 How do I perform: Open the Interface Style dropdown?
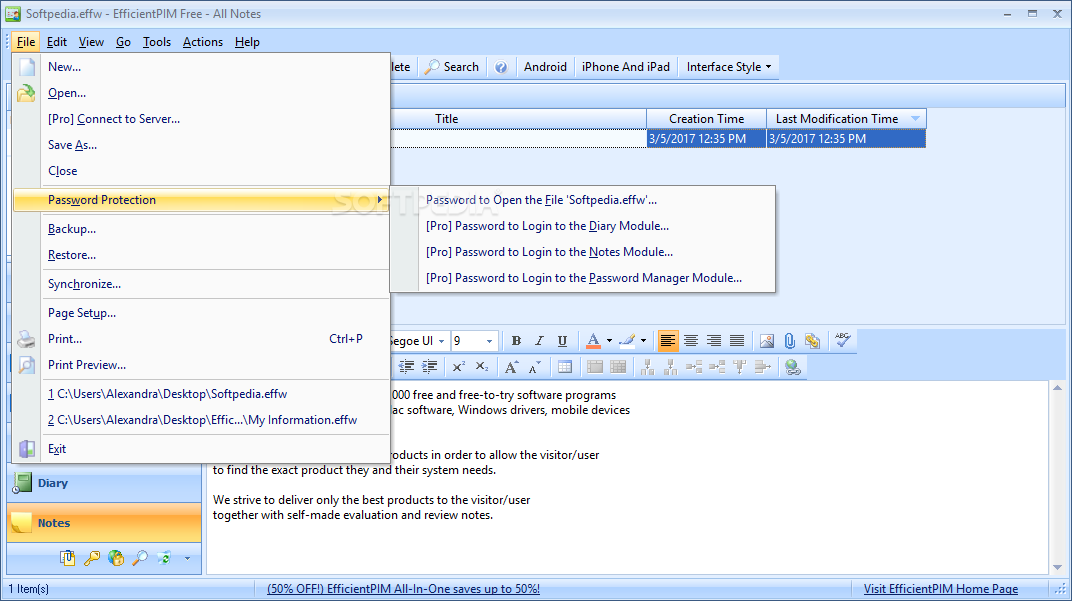coord(729,67)
